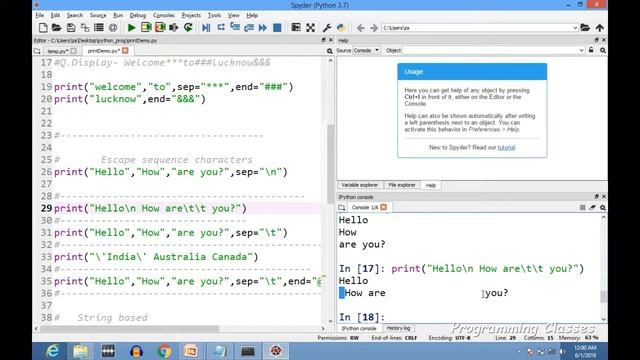Run the file with green play icon
Viewport: 640px width, 360px height.
131,28
